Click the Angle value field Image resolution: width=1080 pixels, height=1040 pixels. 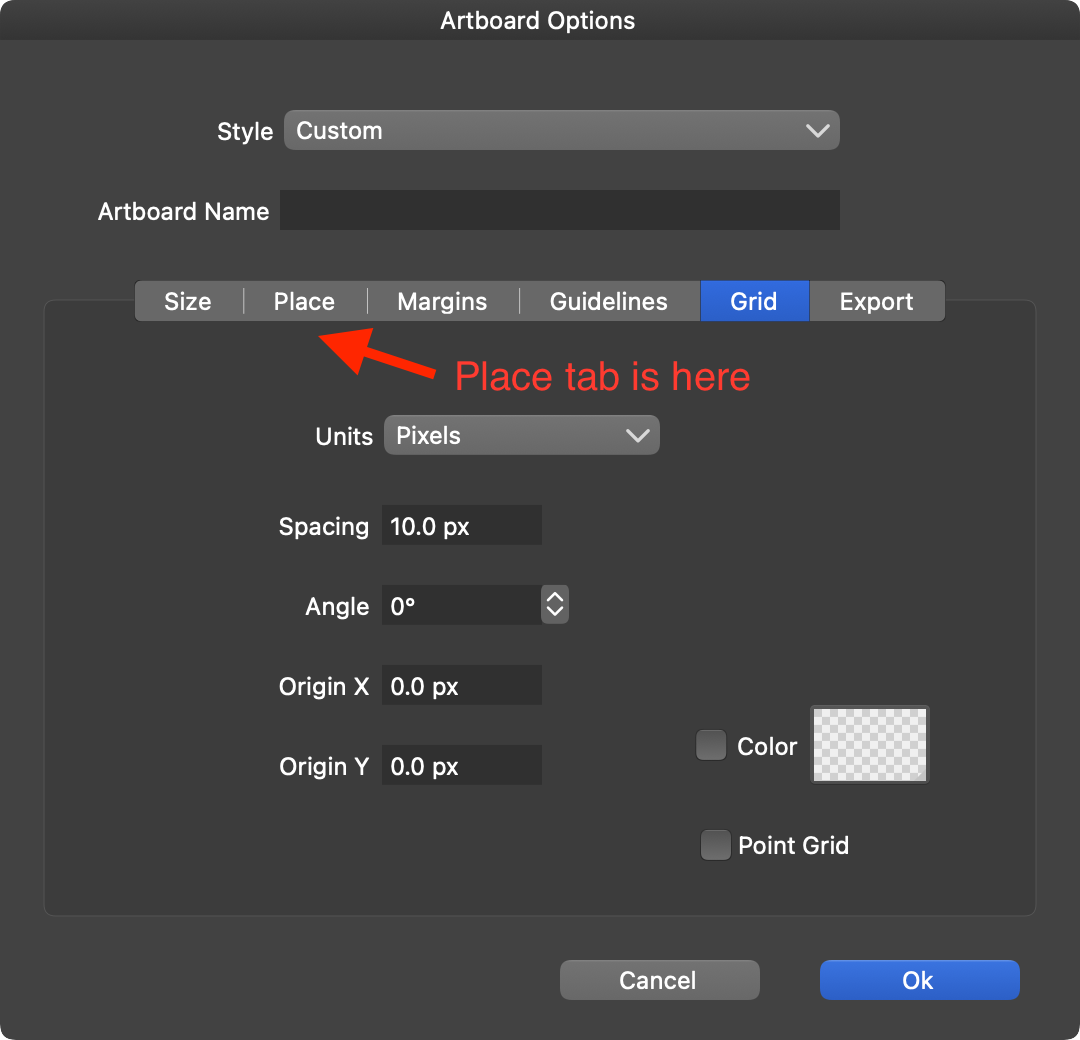coord(460,606)
